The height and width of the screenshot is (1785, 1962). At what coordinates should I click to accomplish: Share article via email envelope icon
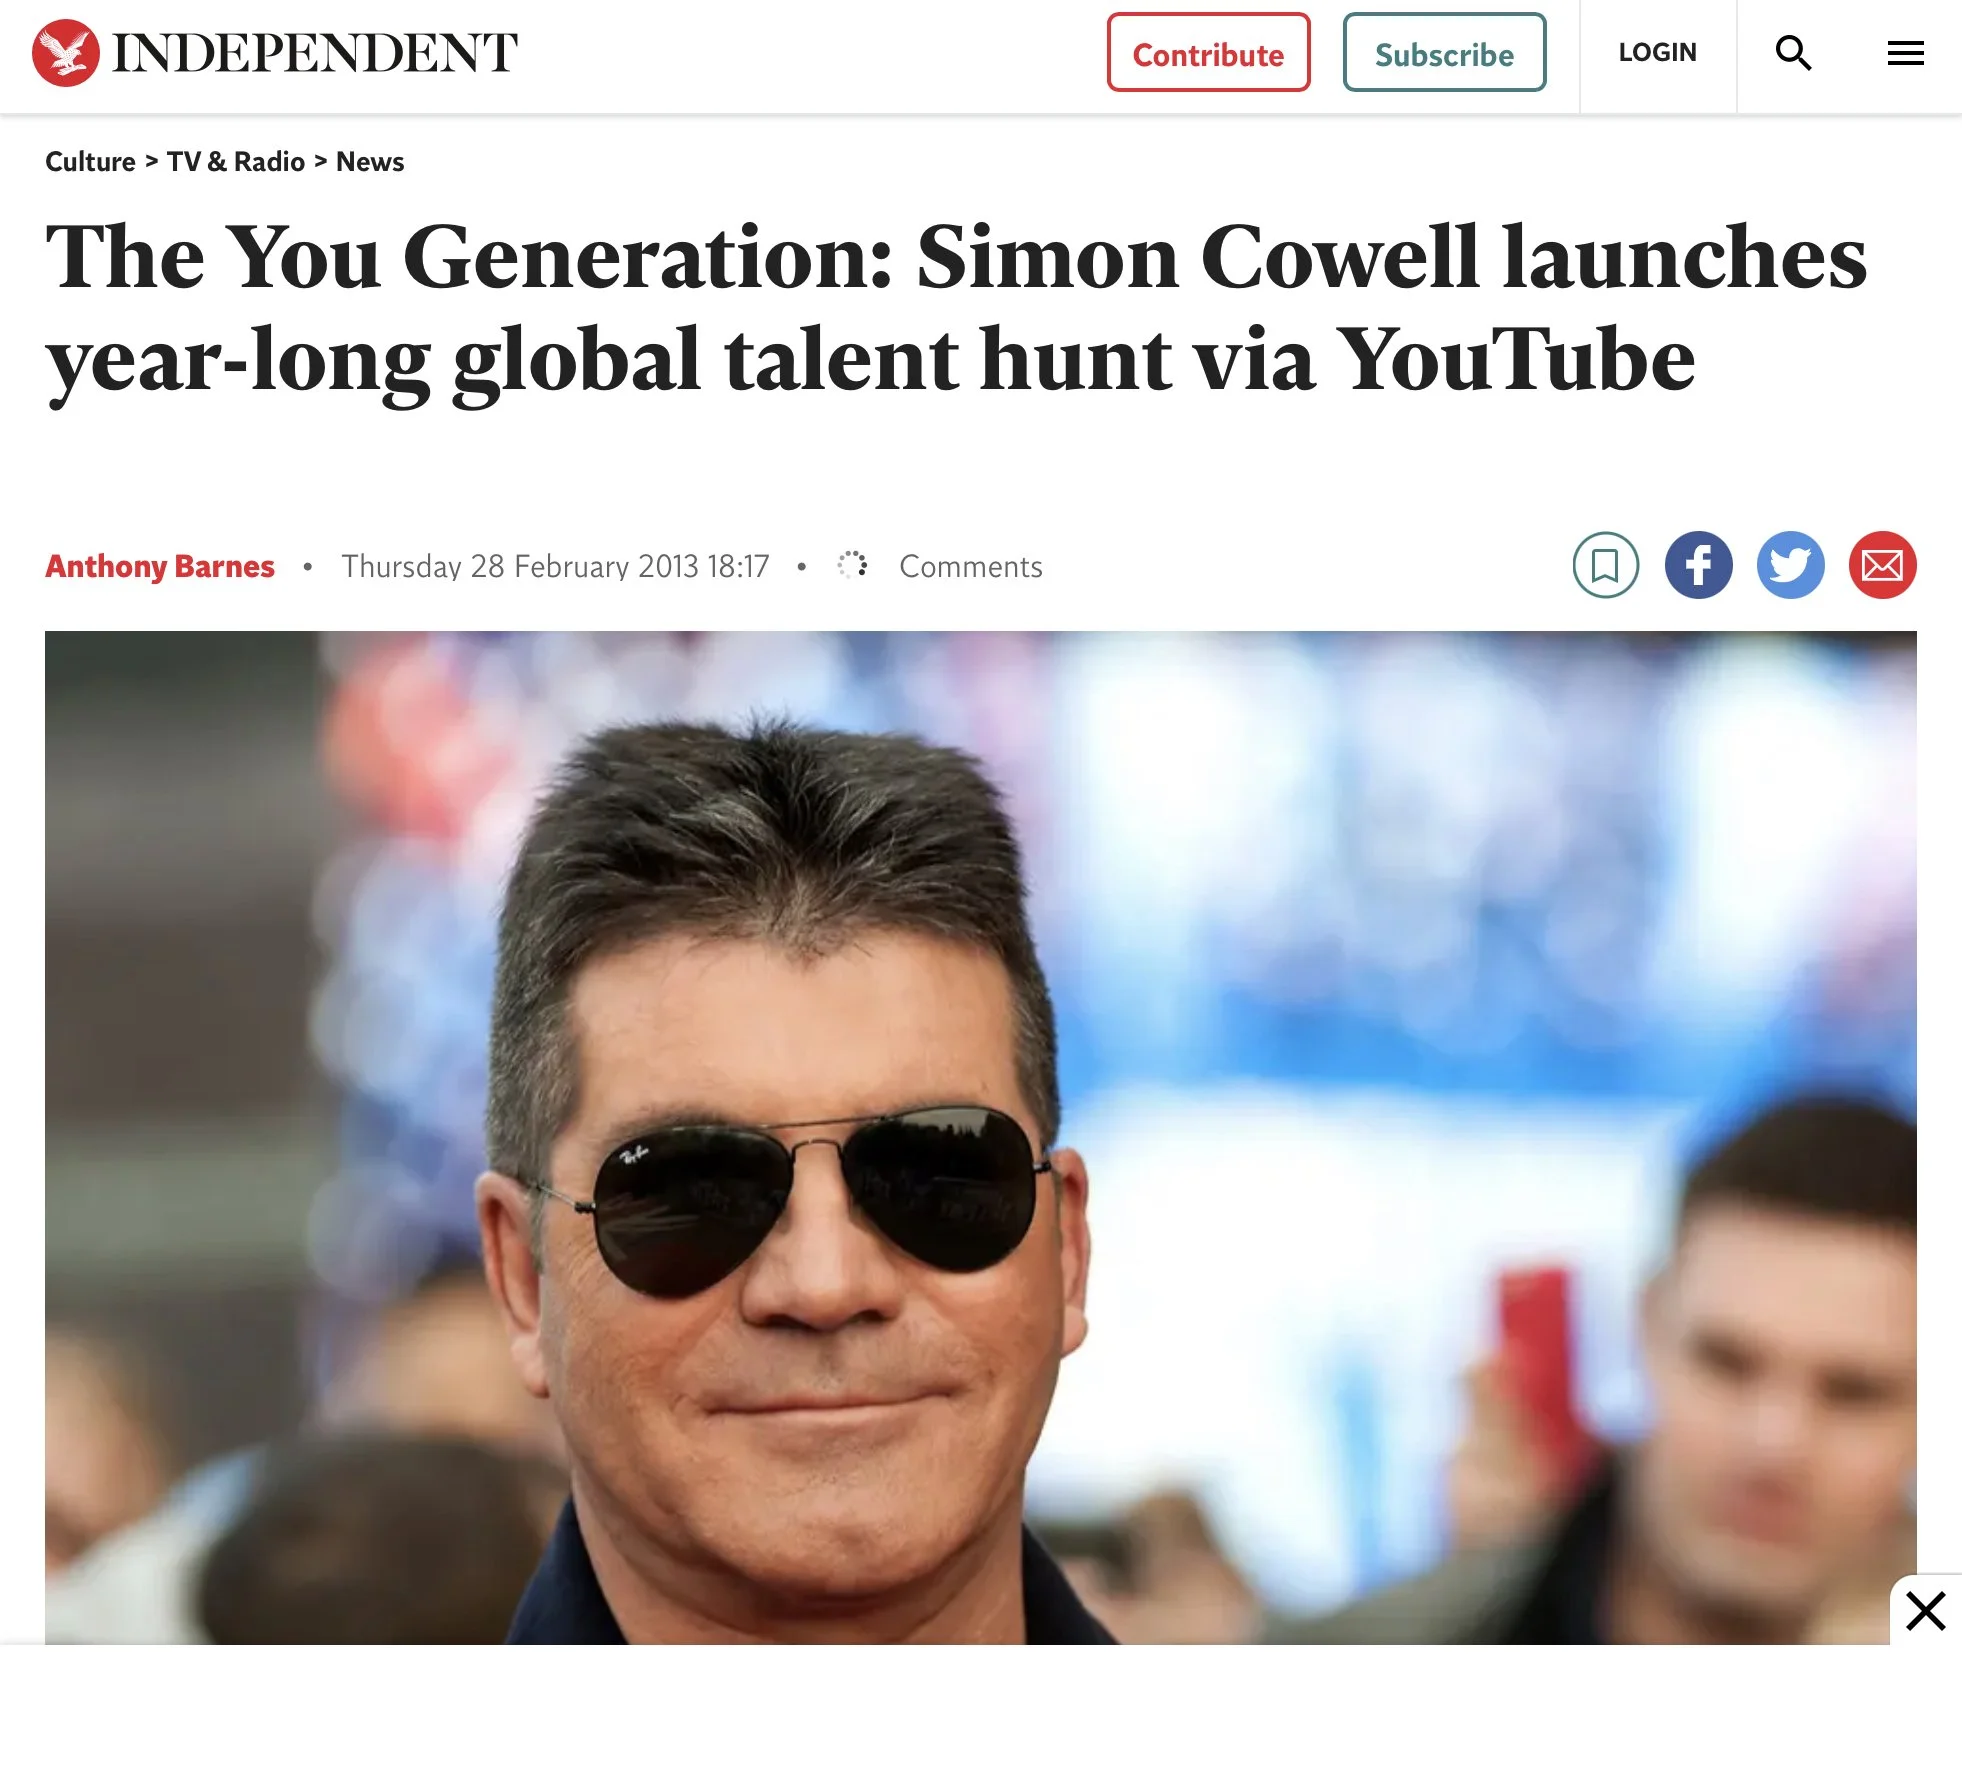coord(1882,565)
